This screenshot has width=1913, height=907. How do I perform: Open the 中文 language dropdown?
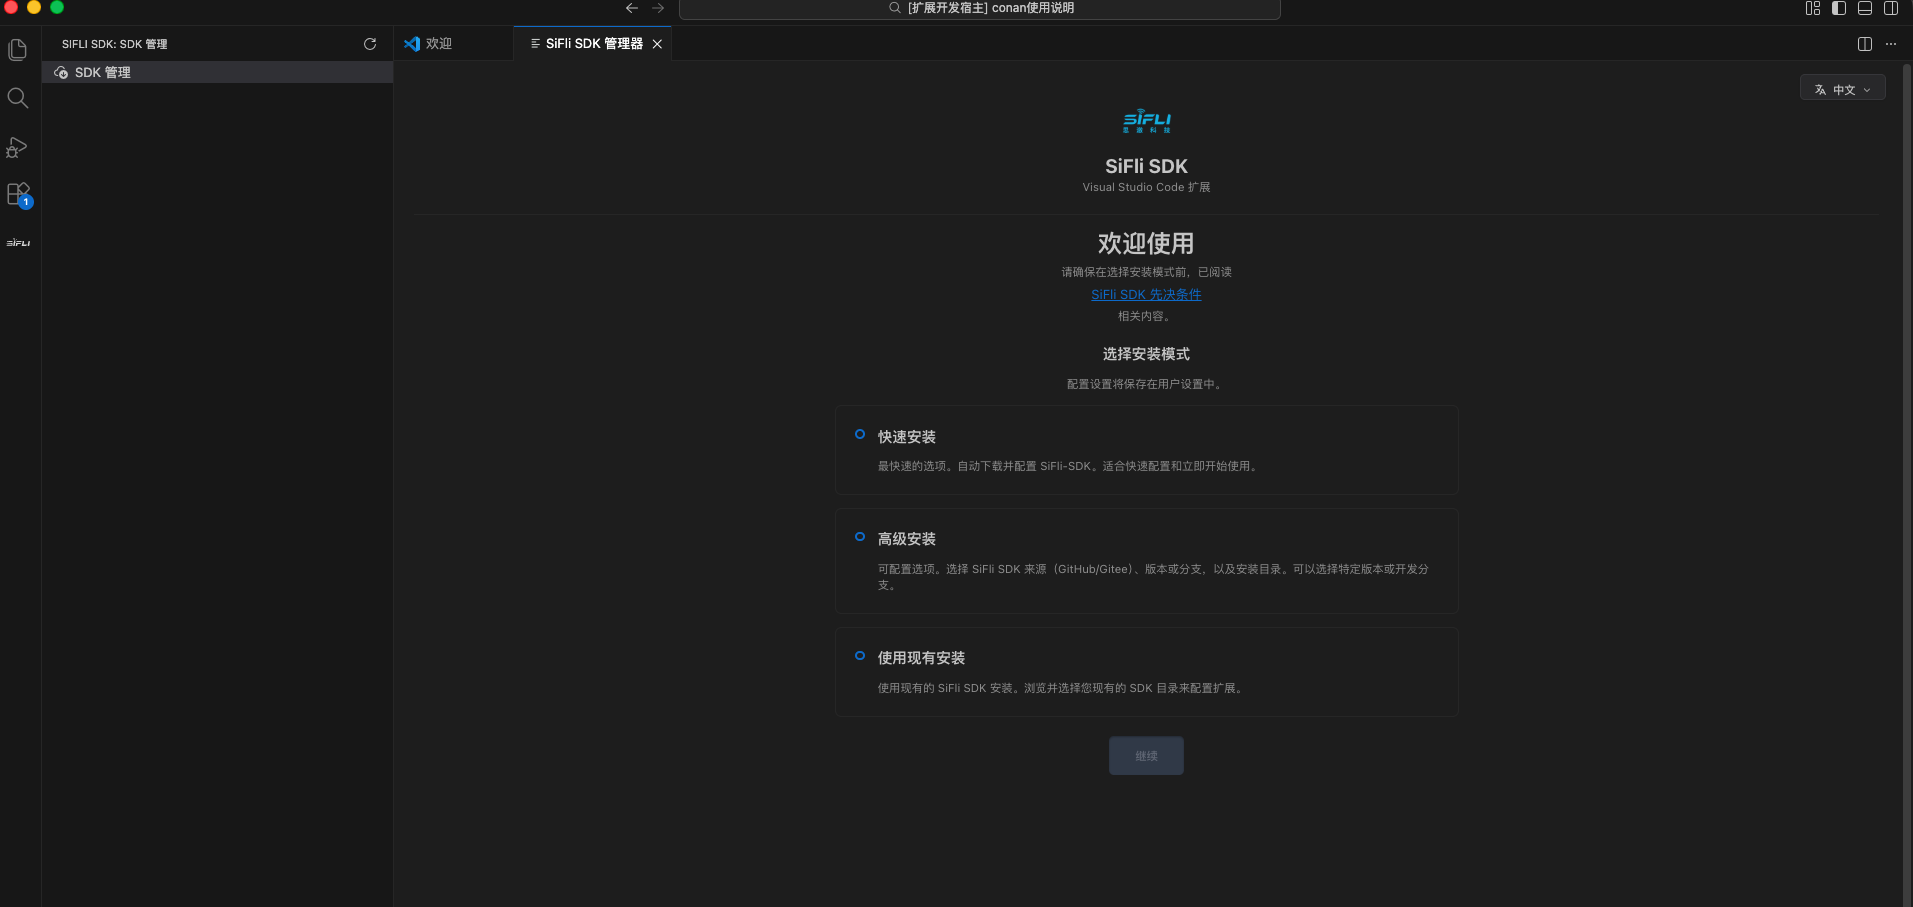[x=1842, y=89]
